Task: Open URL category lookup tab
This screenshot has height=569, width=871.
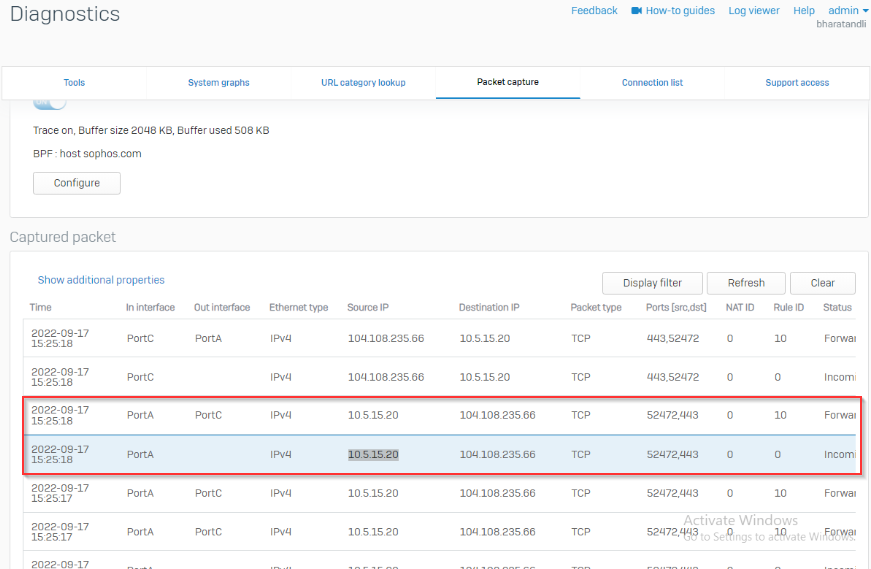Action: click(363, 83)
